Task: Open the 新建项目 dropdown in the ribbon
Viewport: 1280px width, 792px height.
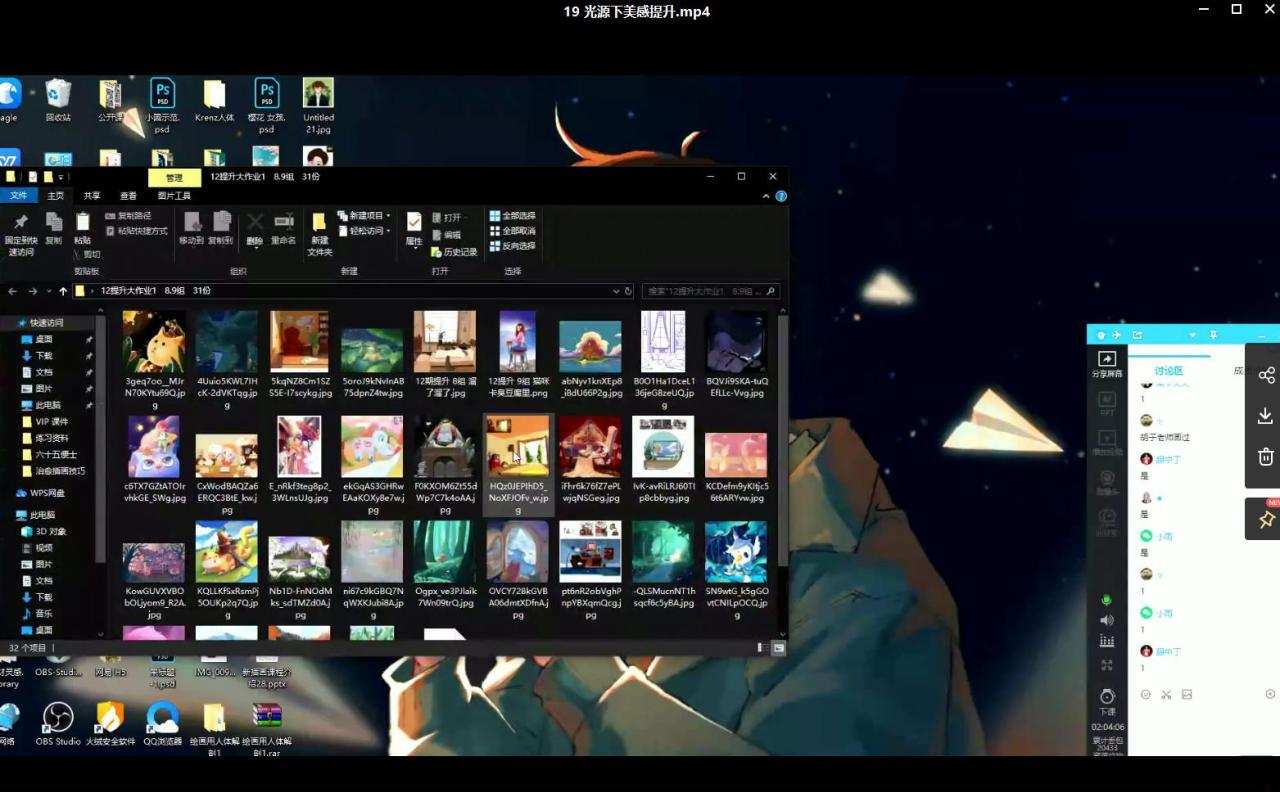Action: [365, 216]
